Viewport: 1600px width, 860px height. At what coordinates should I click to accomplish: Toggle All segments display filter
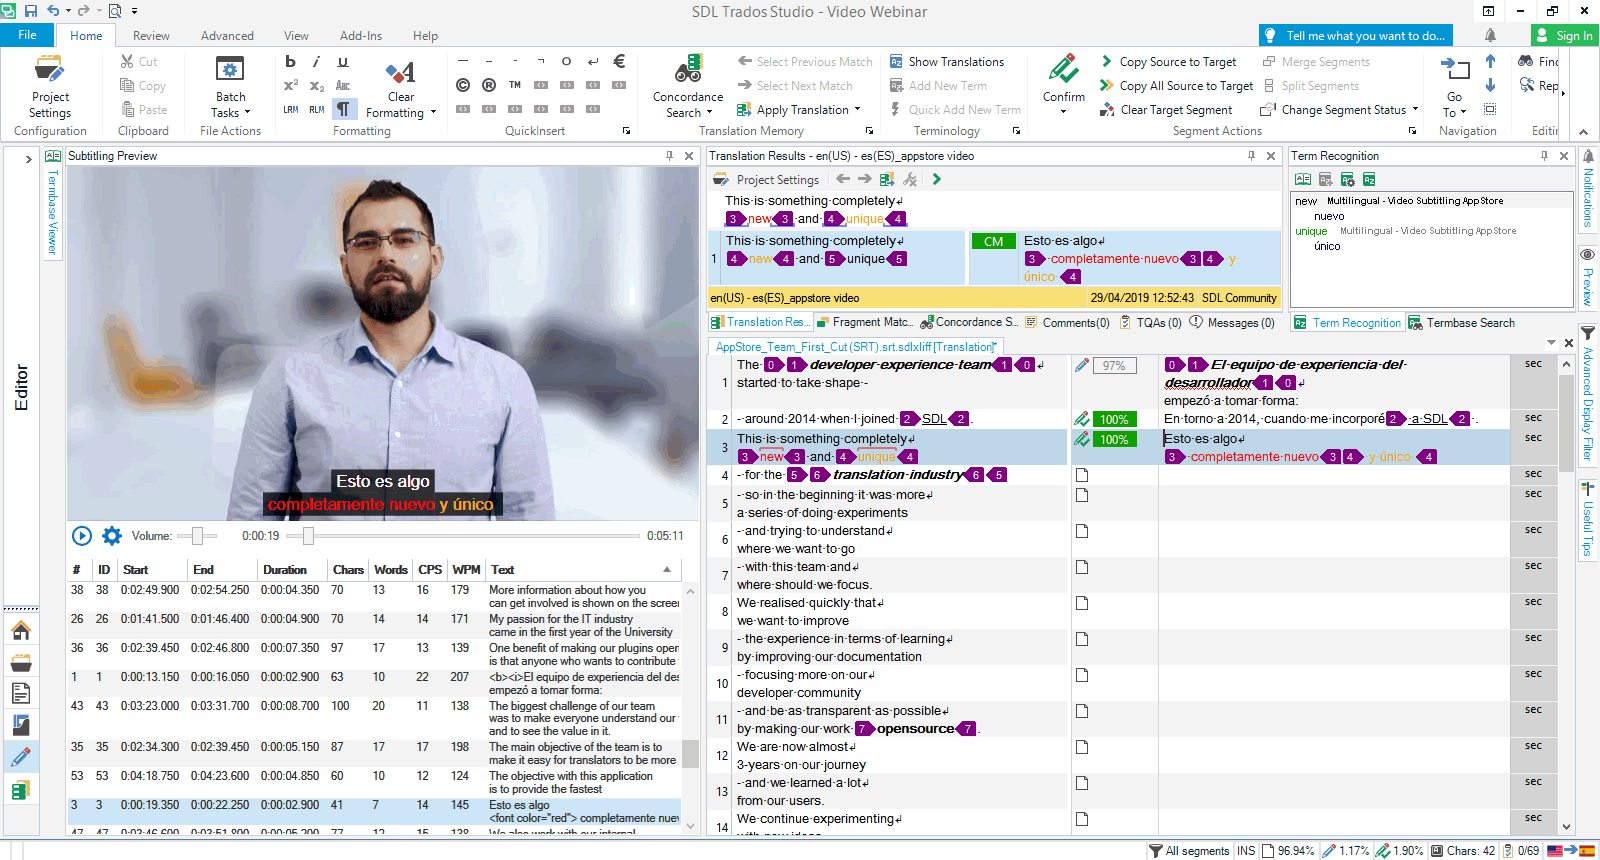[1189, 851]
